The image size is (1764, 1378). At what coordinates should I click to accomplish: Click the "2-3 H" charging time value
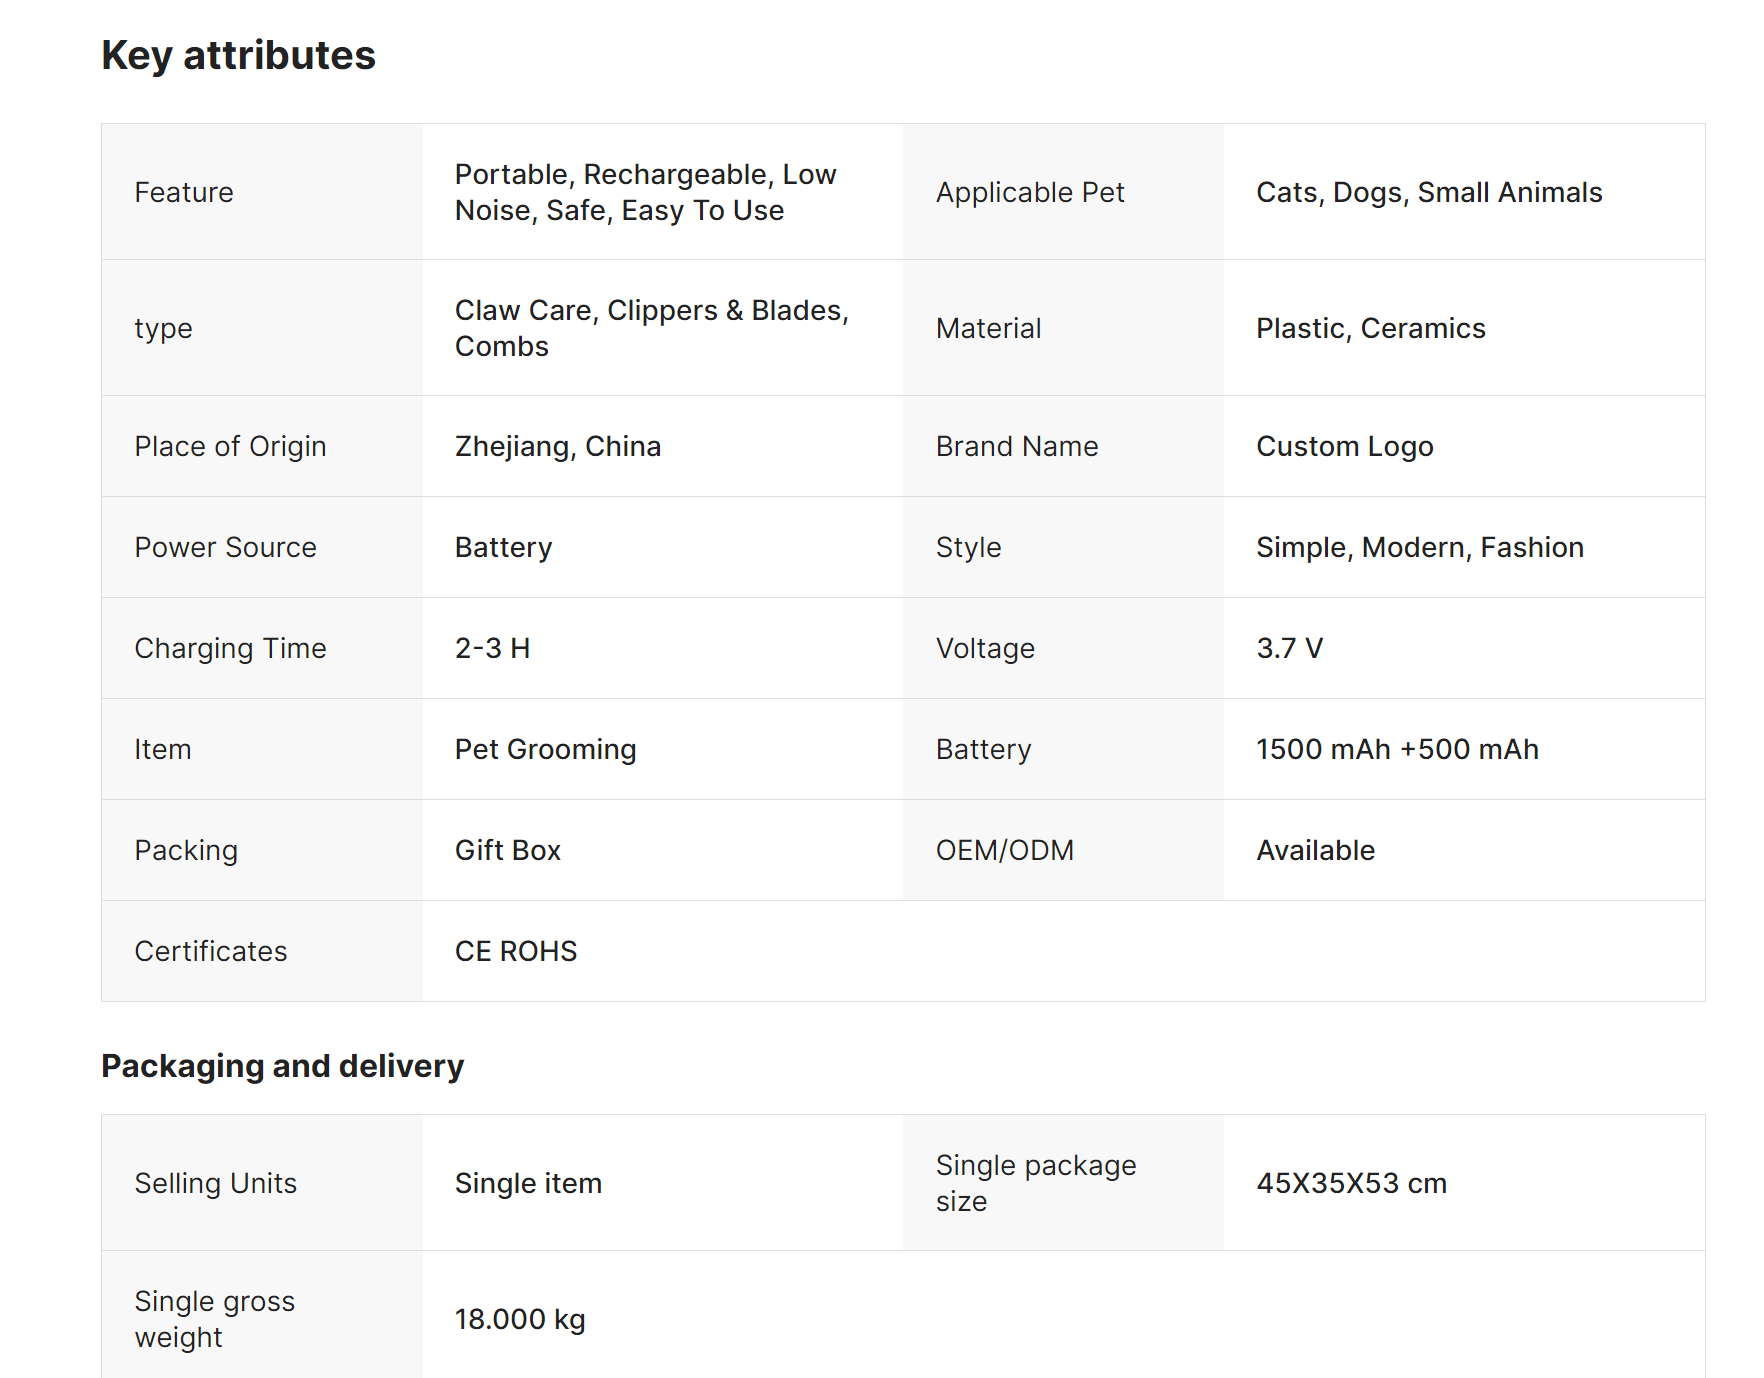492,648
